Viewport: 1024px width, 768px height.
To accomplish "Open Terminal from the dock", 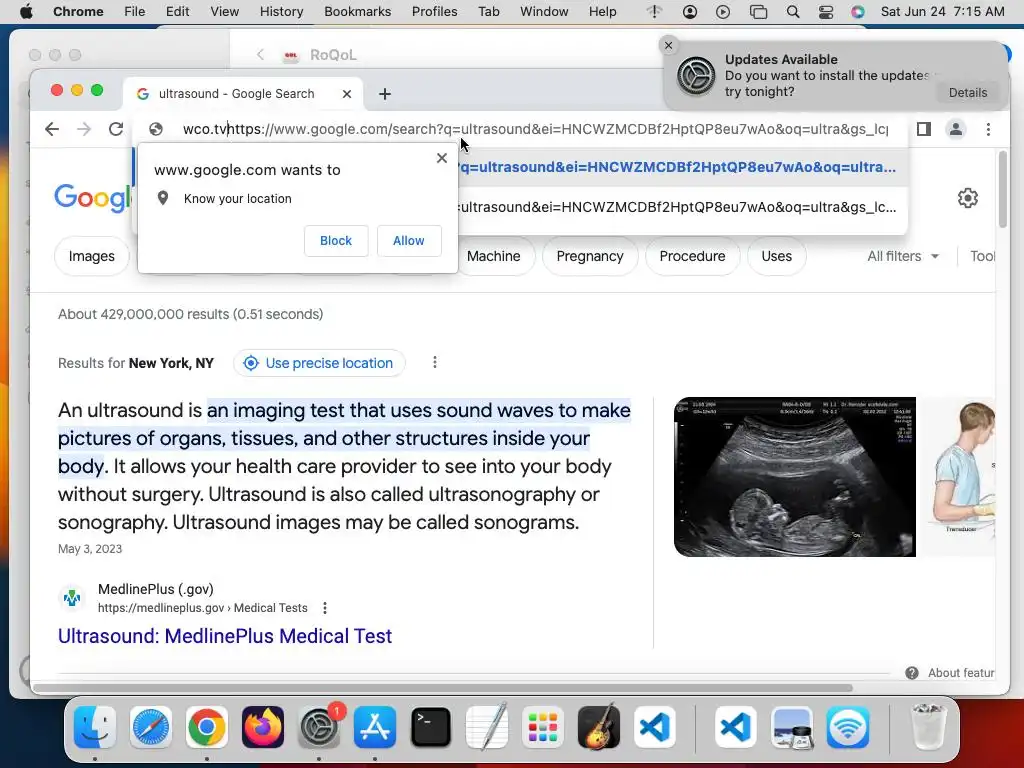I will click(x=431, y=727).
